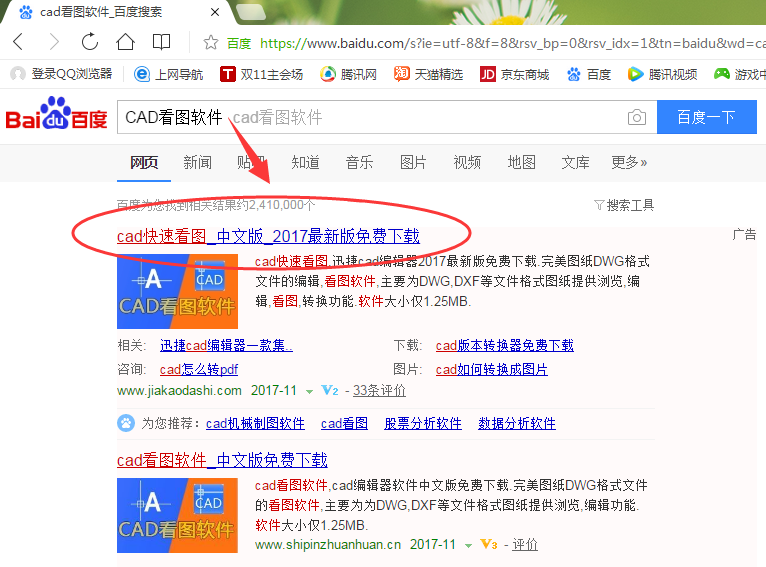Reload the page with refresh icon
The height and width of the screenshot is (567, 766).
point(90,42)
